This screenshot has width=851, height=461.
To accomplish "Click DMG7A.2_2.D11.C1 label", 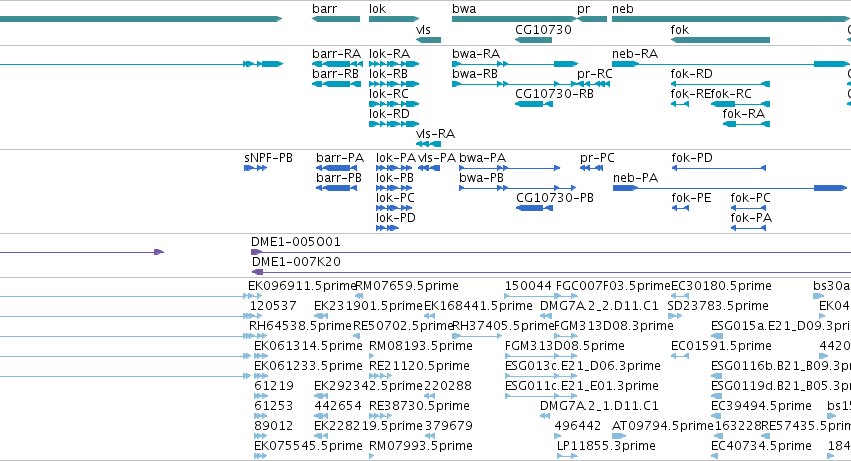I will coord(599,306).
